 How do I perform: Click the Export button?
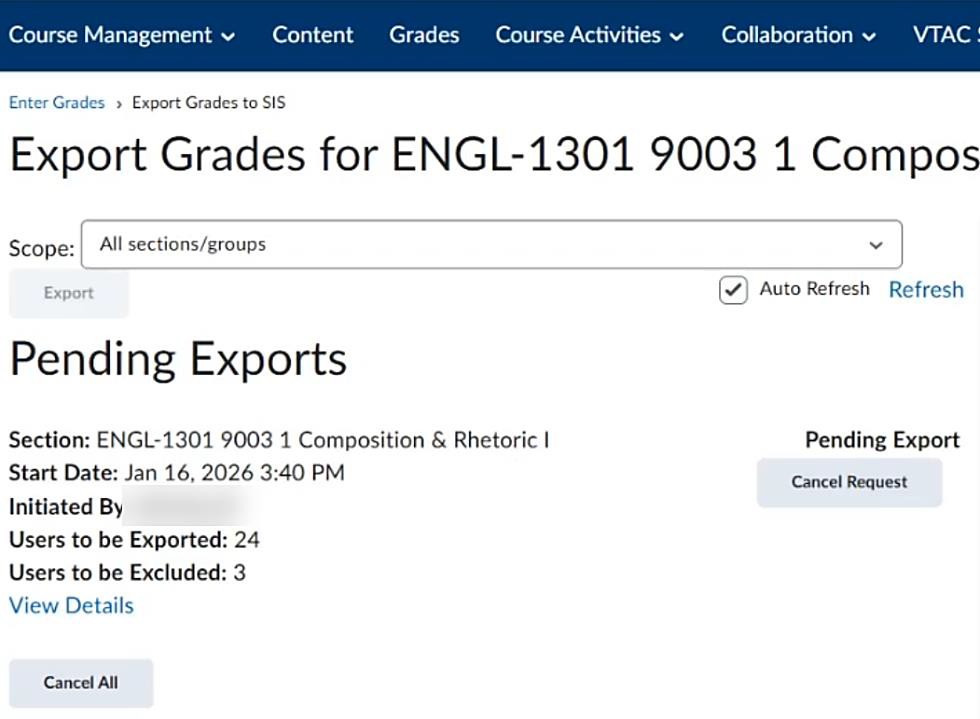pyautogui.click(x=68, y=292)
